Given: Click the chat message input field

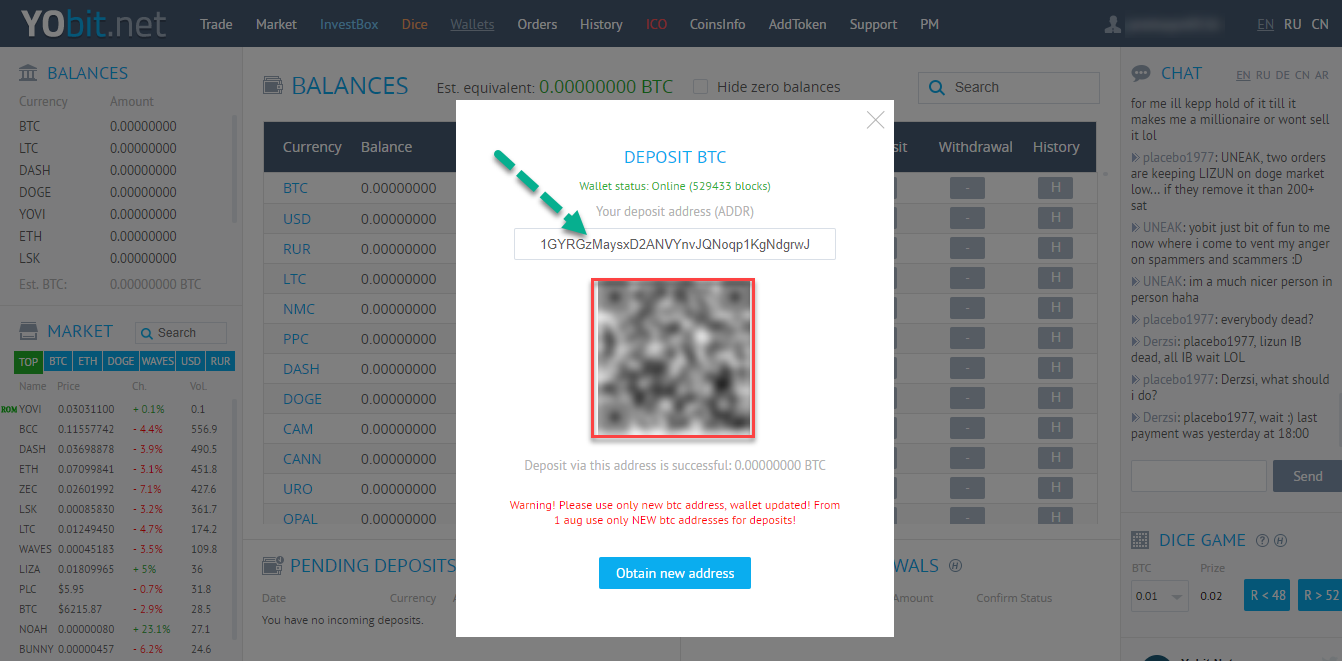Looking at the screenshot, I should pyautogui.click(x=1198, y=476).
